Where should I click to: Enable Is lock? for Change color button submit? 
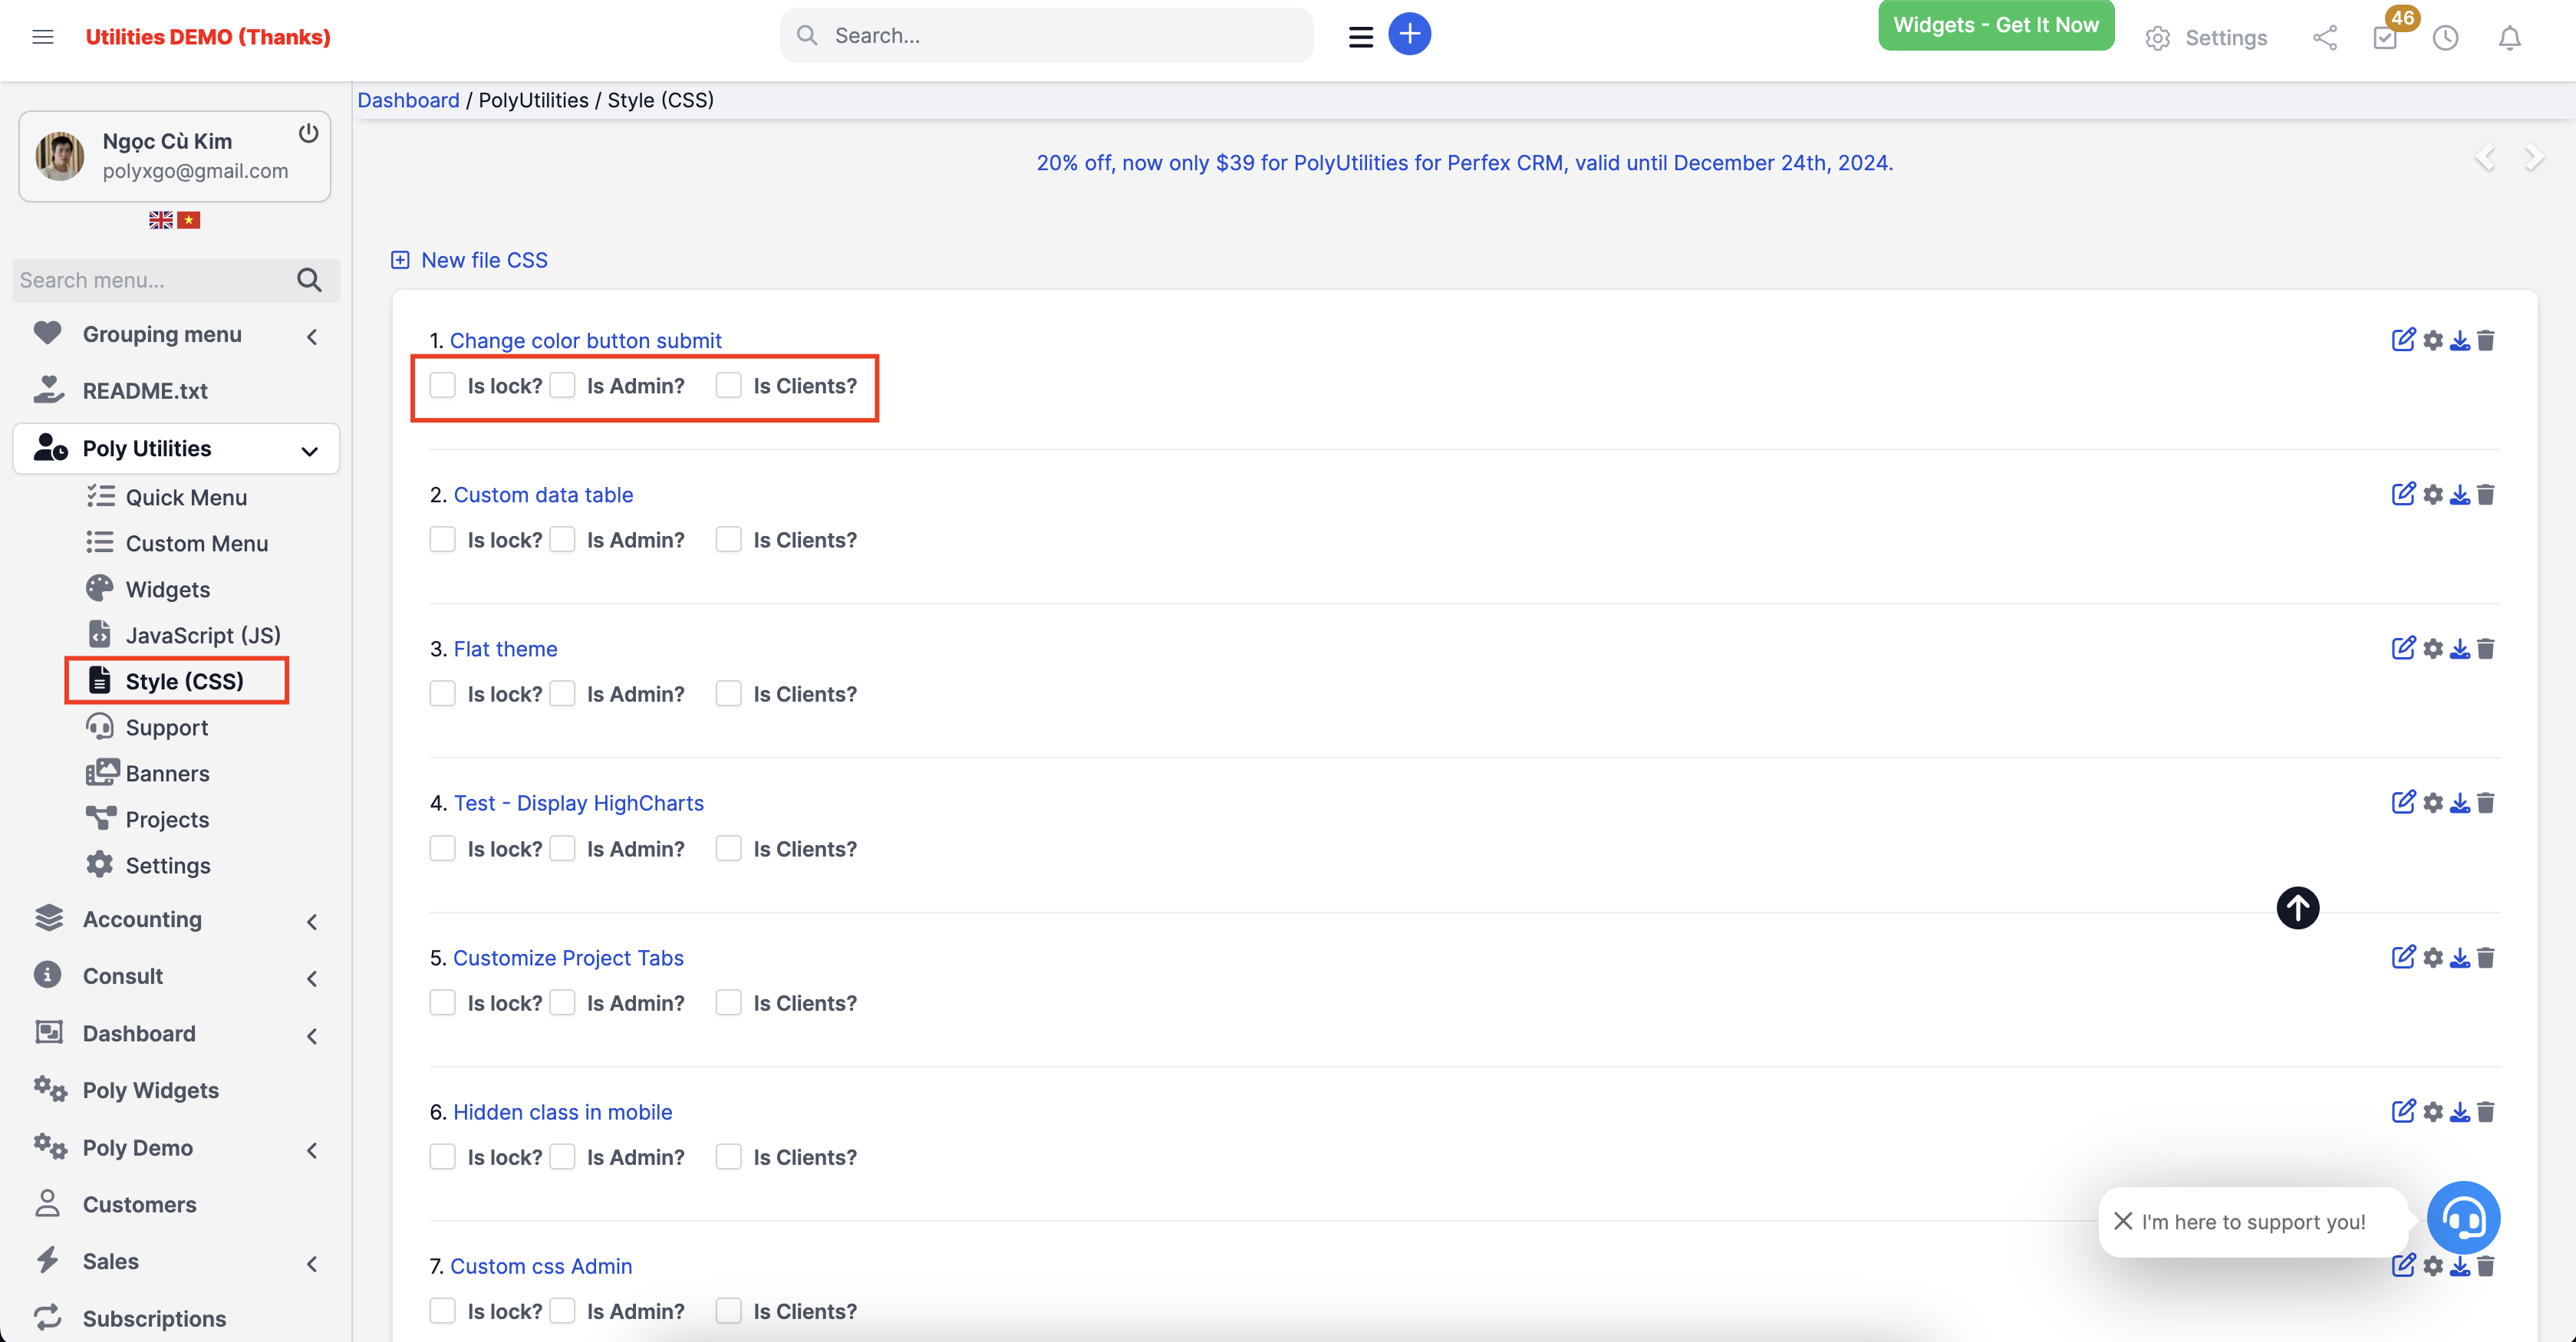443,385
